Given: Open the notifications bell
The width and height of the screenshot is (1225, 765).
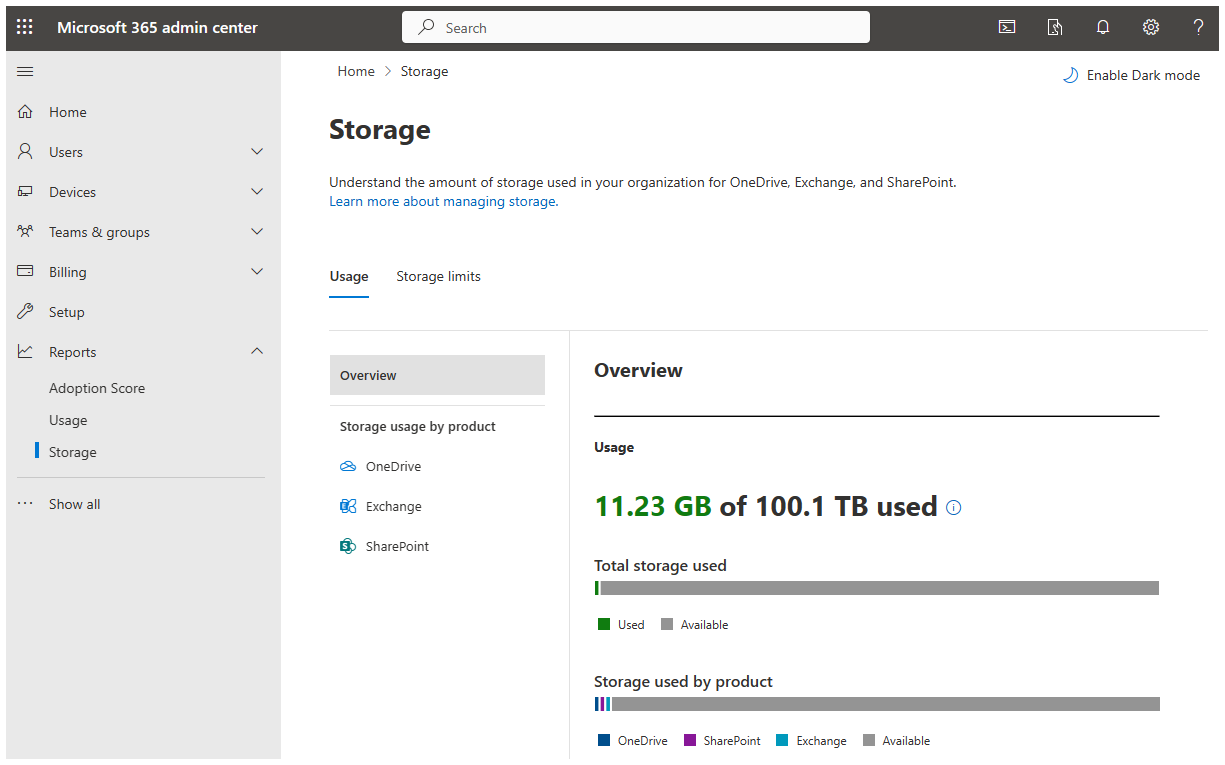Looking at the screenshot, I should [x=1103, y=27].
